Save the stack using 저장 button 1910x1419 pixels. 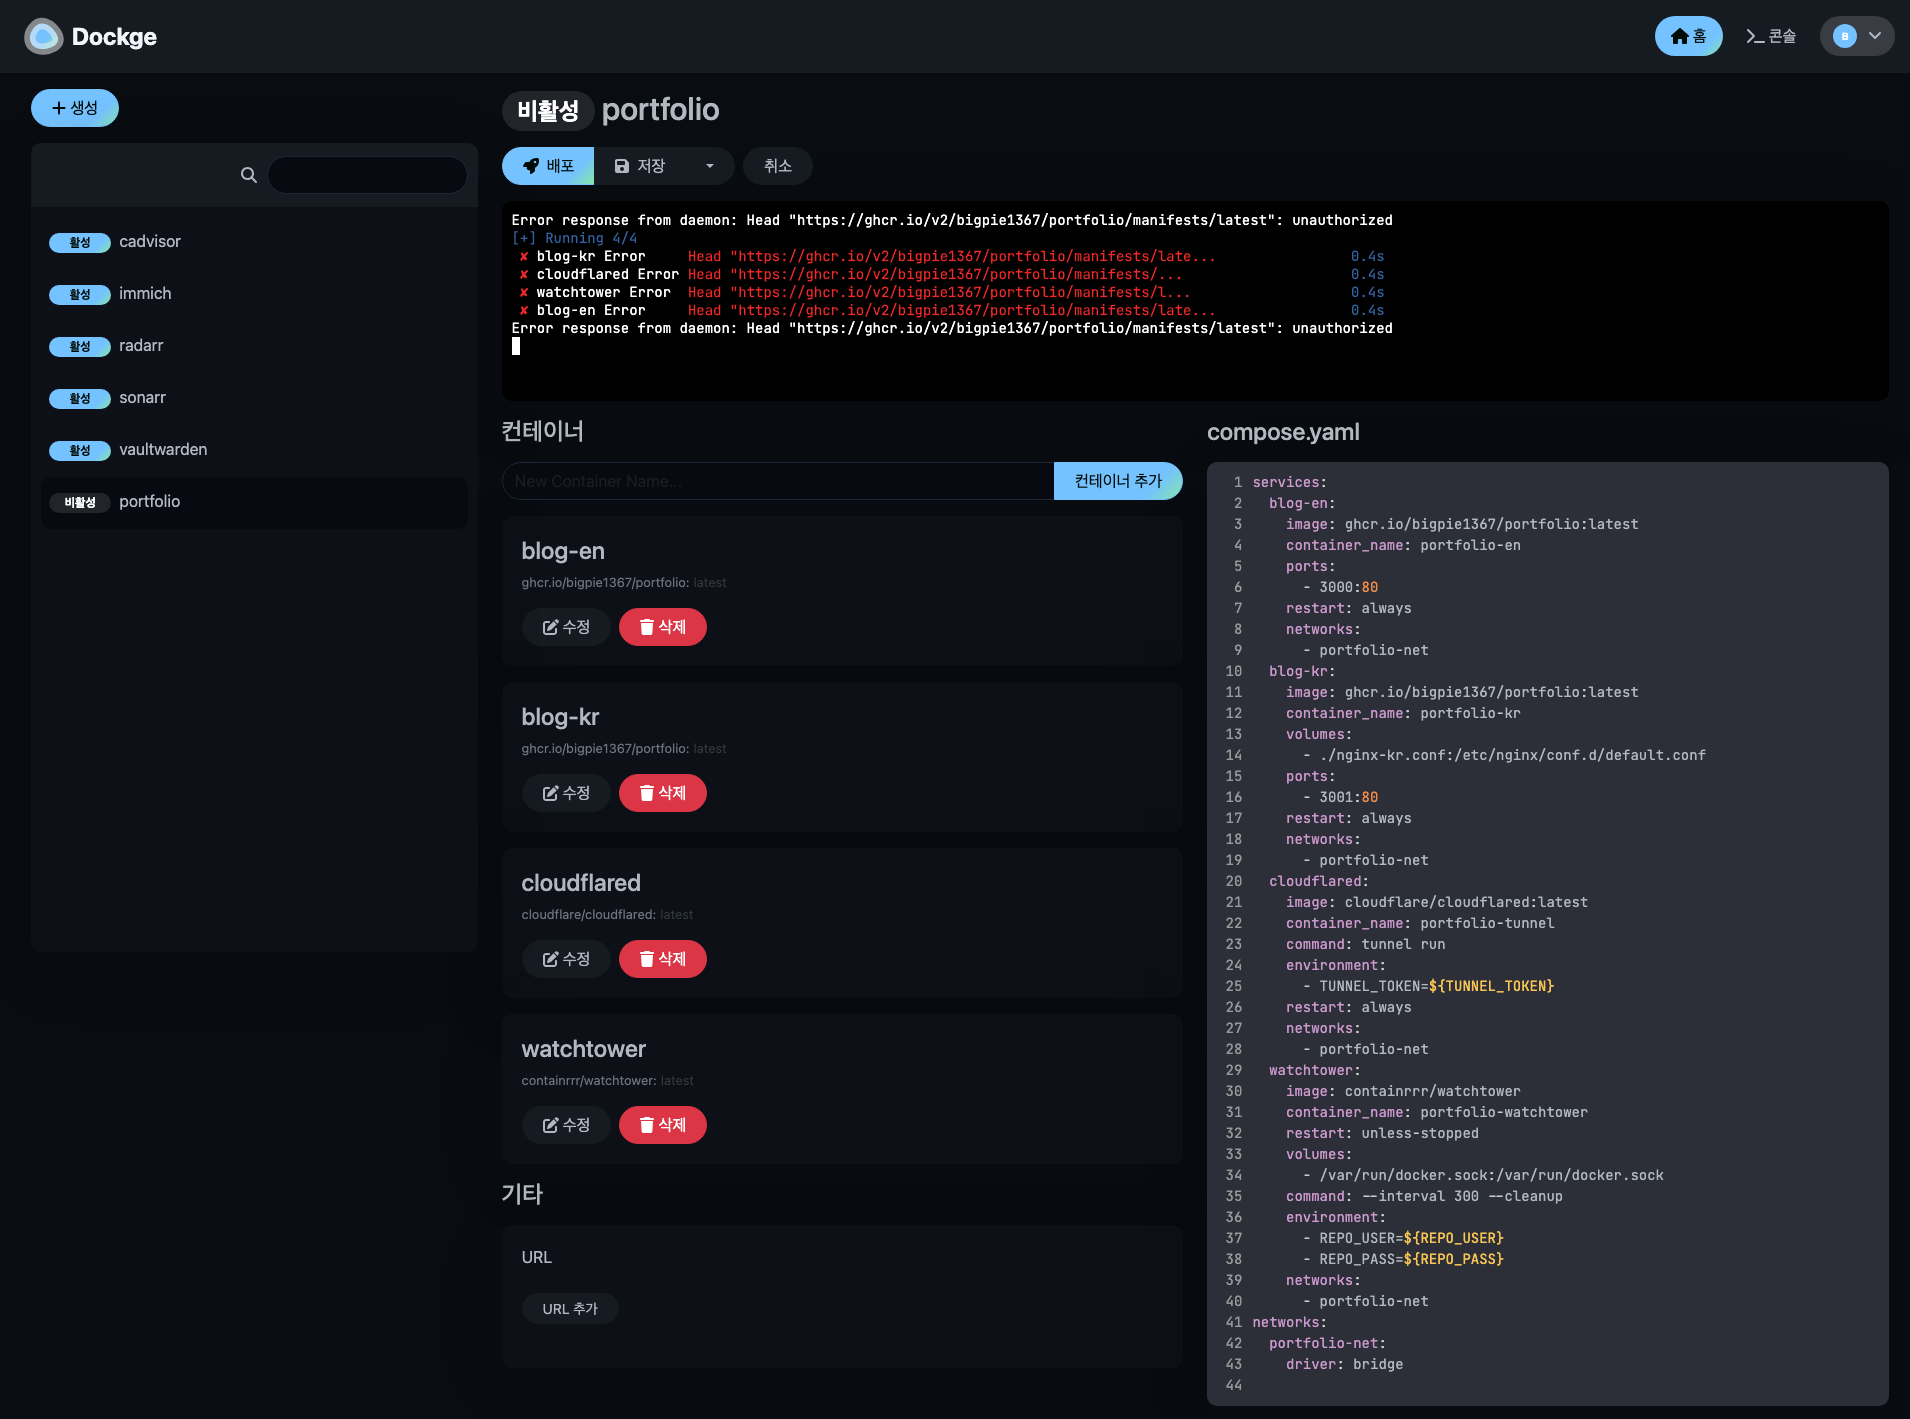(x=640, y=166)
